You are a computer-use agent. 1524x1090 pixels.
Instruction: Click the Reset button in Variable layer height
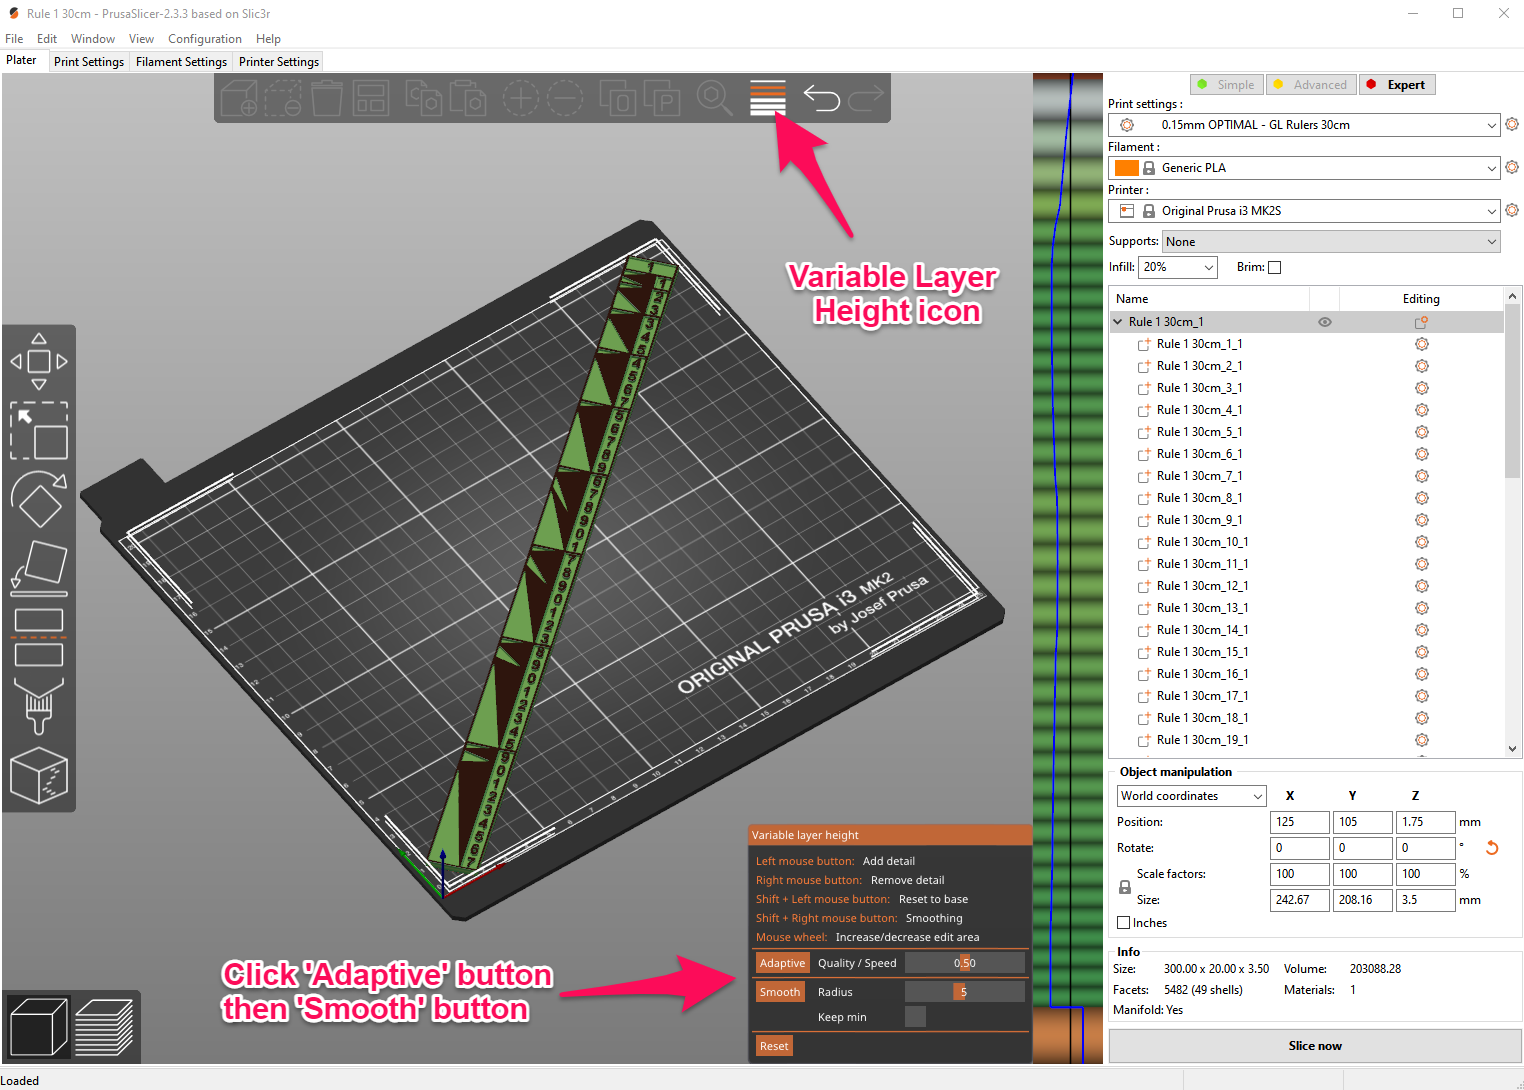pyautogui.click(x=774, y=1046)
